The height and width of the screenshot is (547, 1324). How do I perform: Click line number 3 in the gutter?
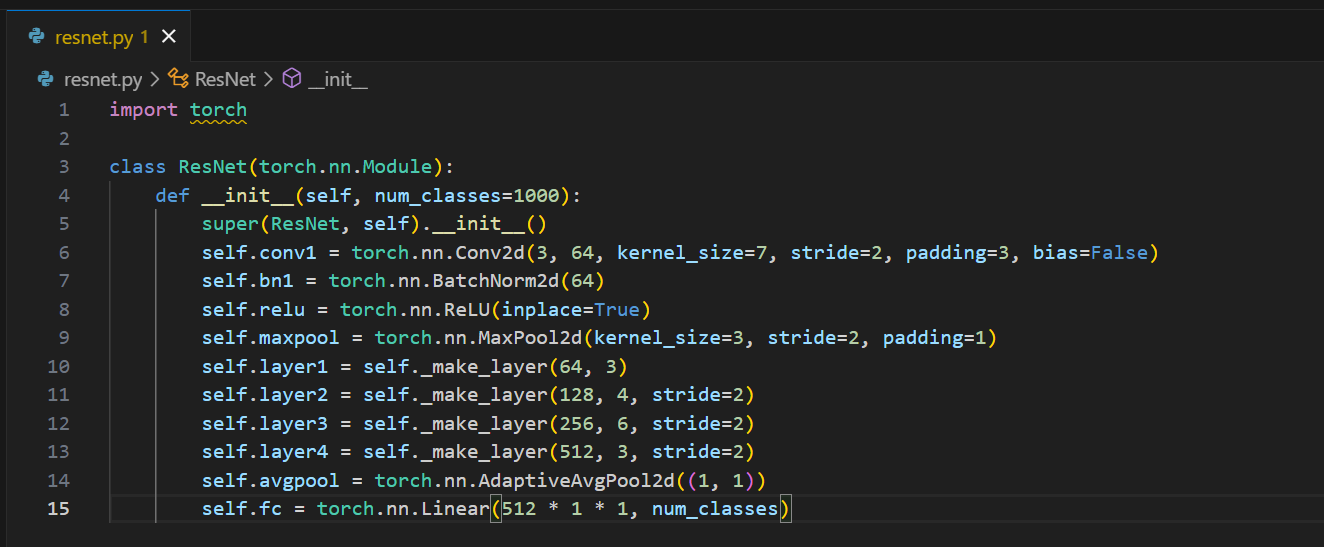pos(64,167)
